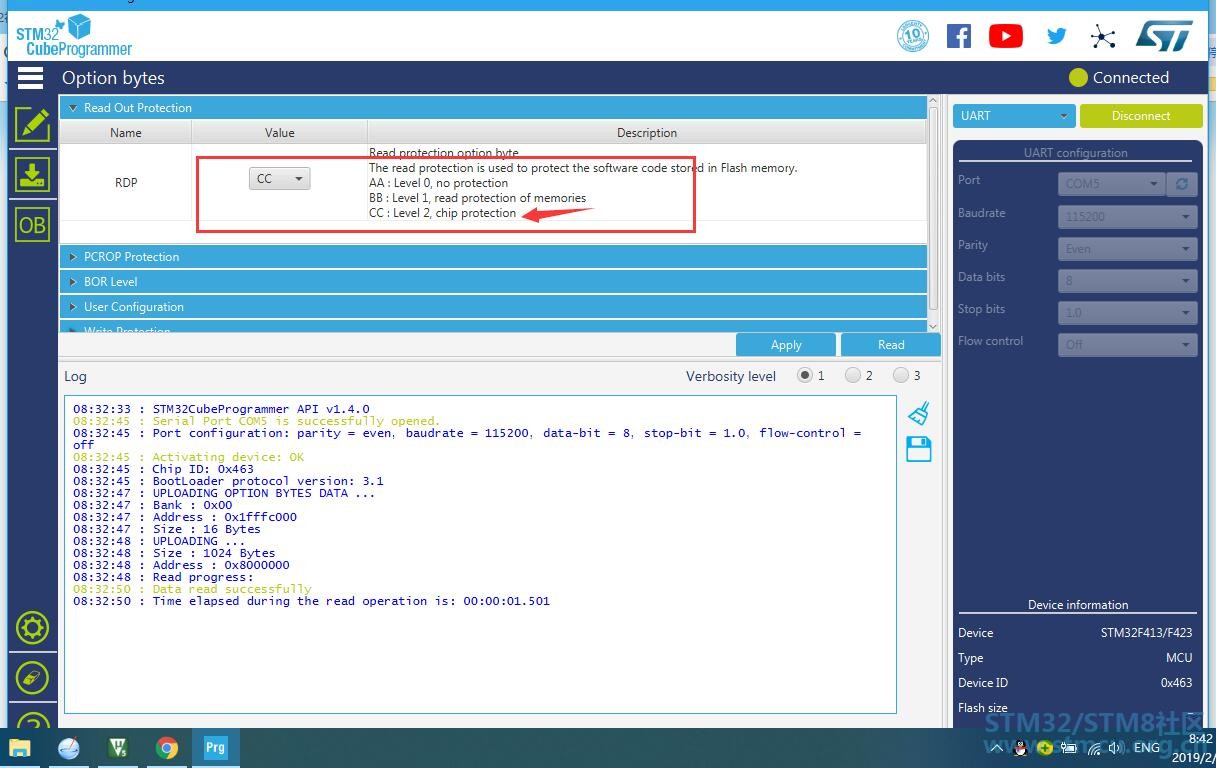The width and height of the screenshot is (1216, 768).
Task: Refresh the COM port list
Action: (1182, 184)
